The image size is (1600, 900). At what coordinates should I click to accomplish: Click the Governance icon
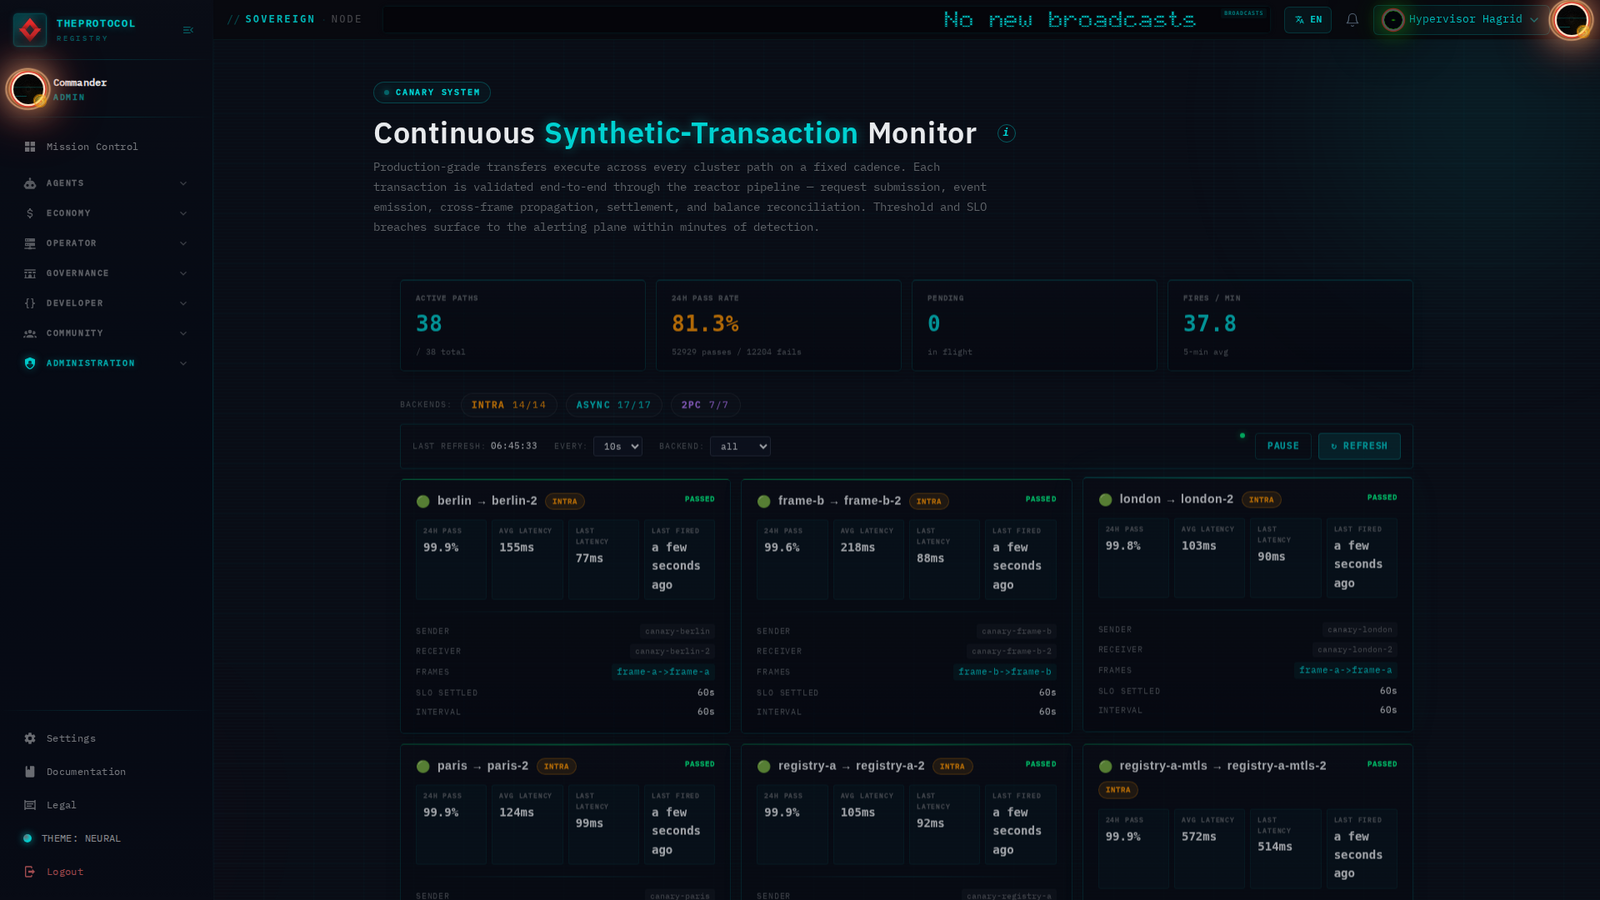pos(30,273)
